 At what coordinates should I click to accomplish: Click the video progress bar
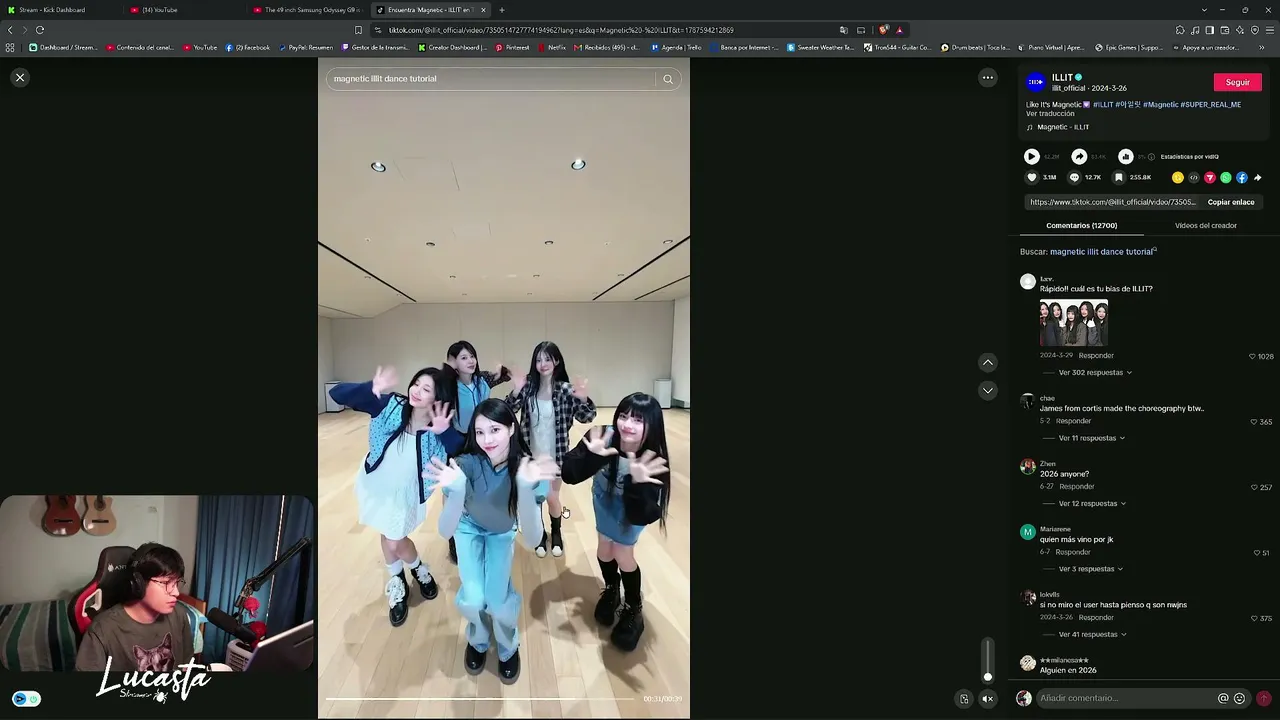pos(481,698)
